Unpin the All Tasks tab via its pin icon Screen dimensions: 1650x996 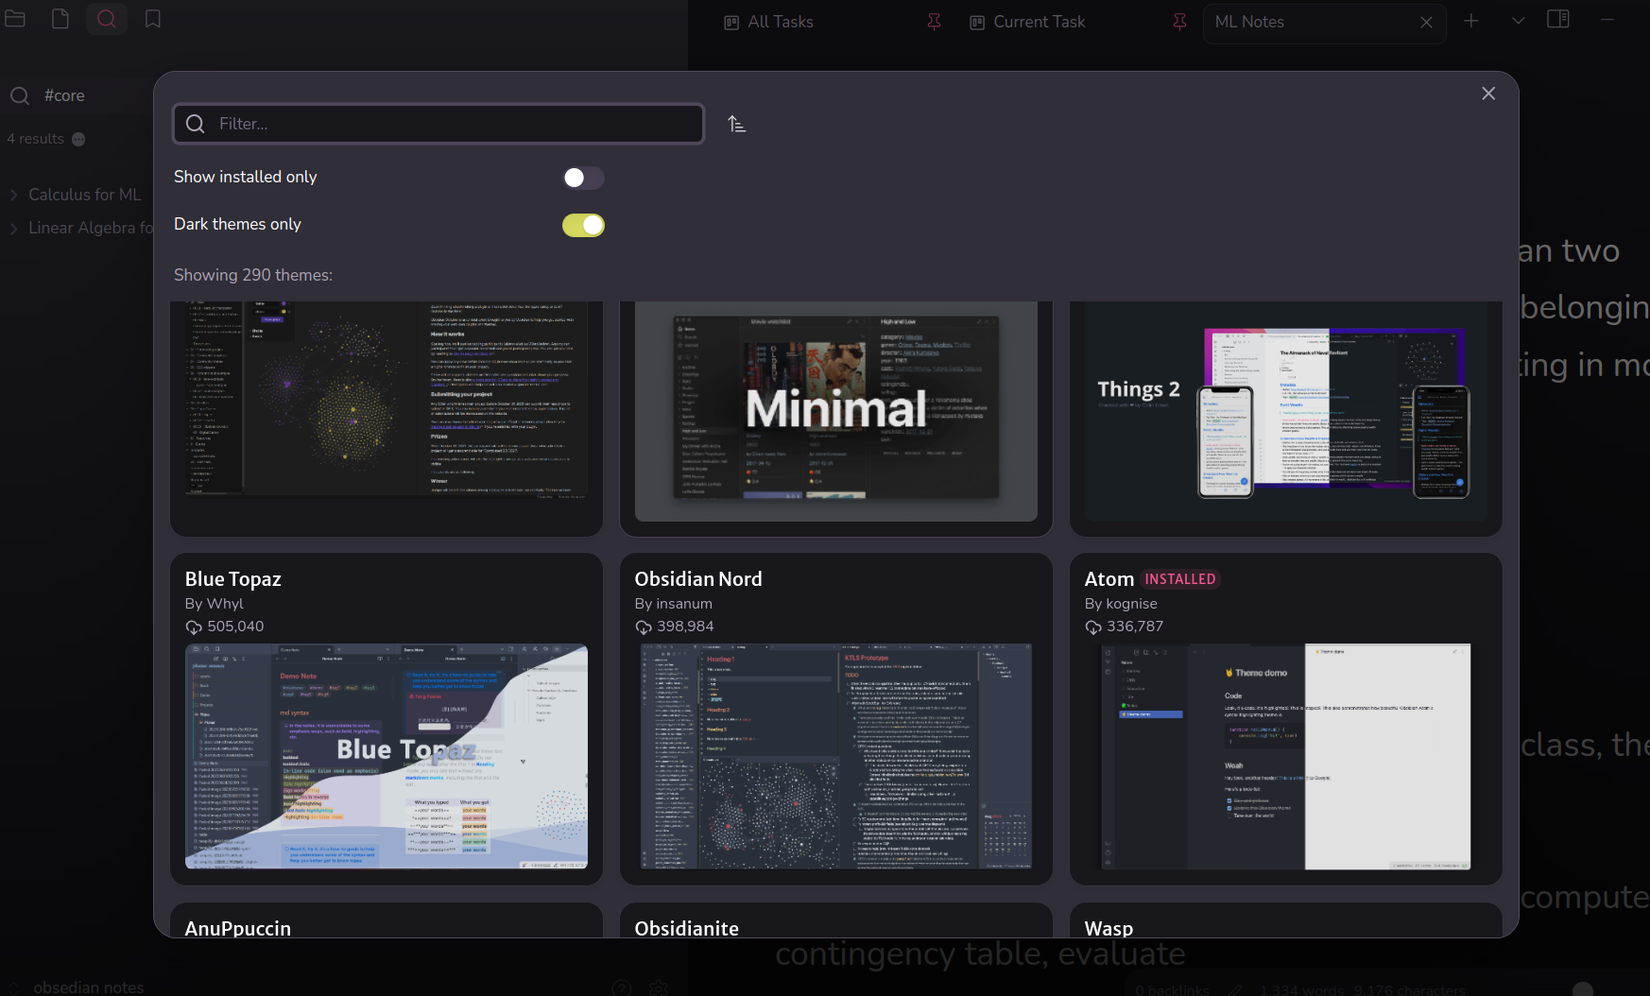click(933, 21)
